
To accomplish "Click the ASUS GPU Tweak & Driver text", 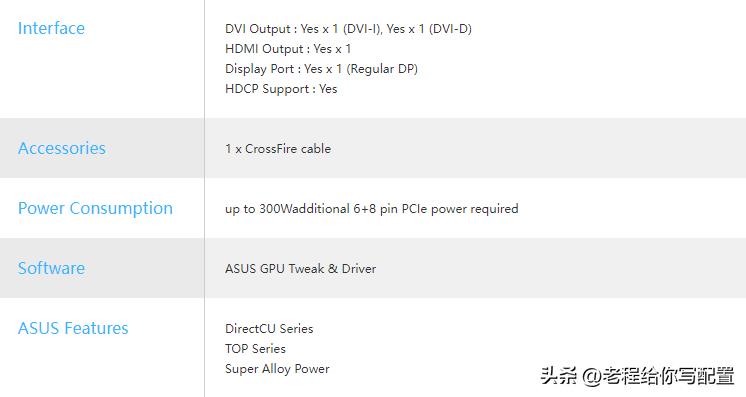I will pos(300,269).
